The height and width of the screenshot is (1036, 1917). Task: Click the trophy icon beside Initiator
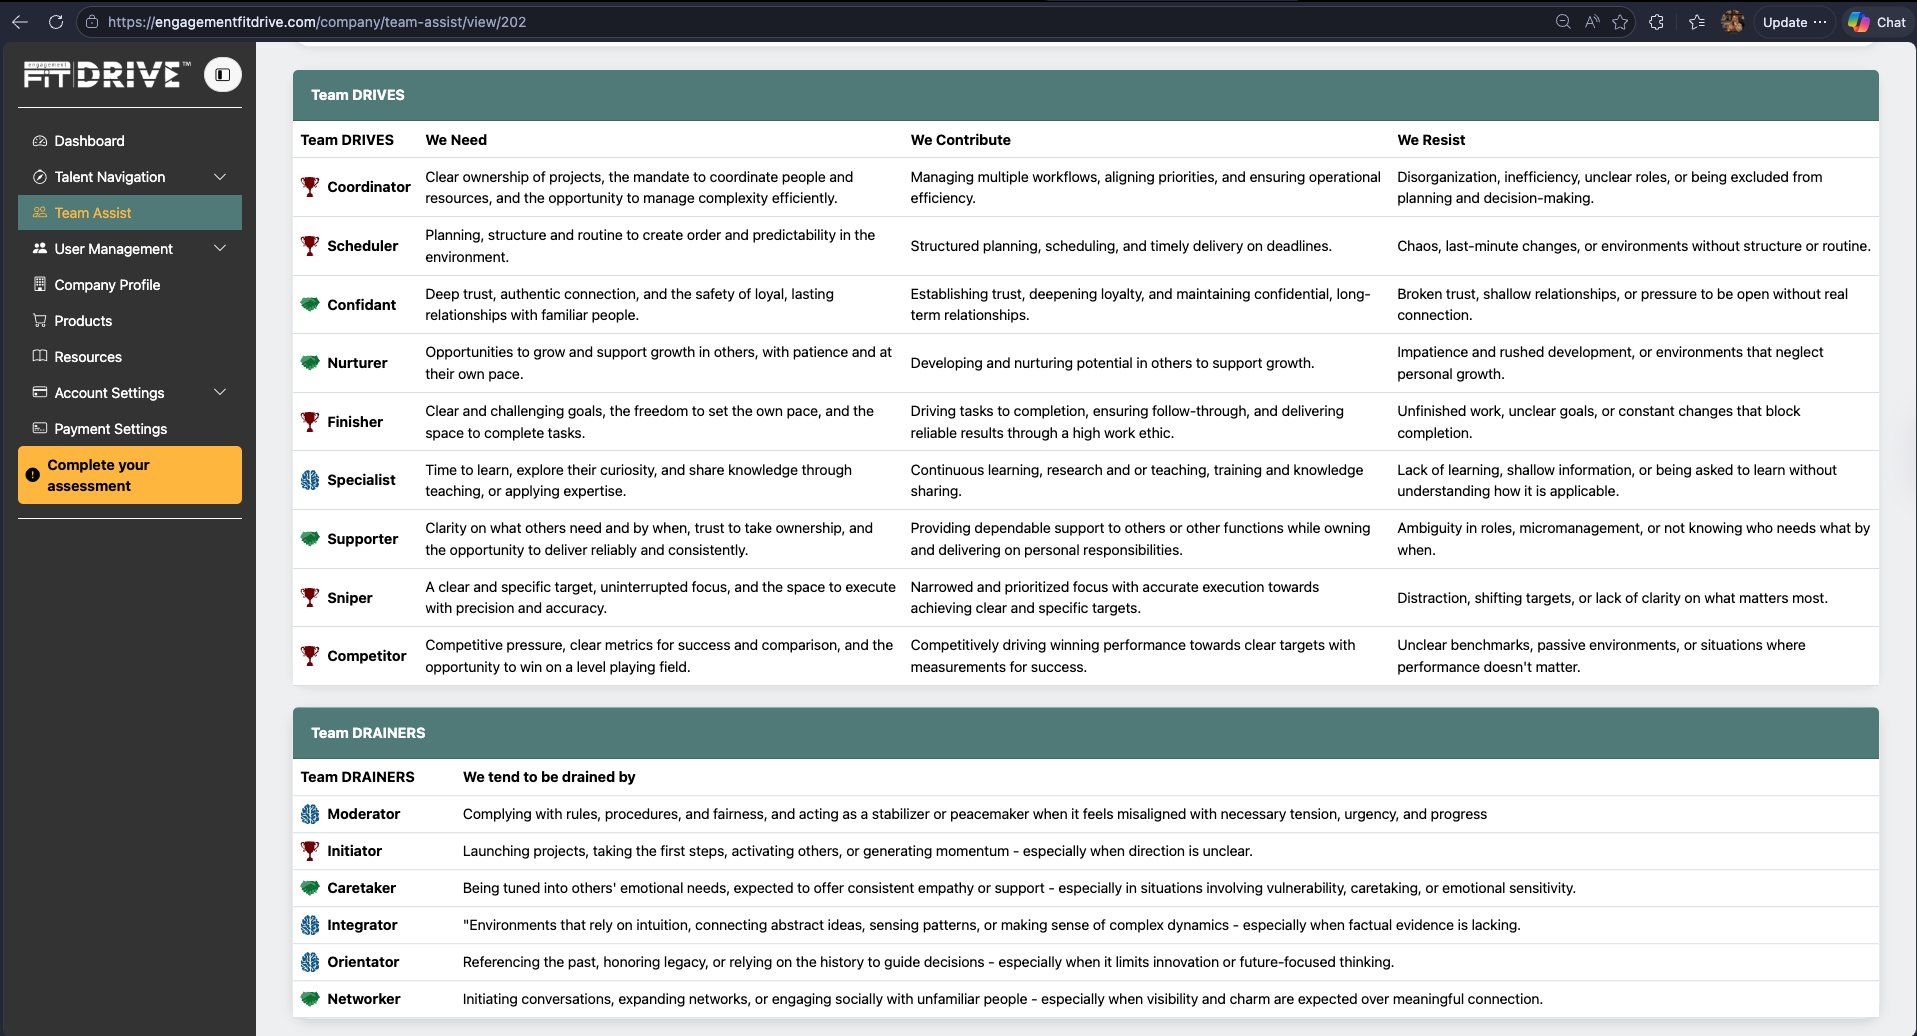click(310, 851)
